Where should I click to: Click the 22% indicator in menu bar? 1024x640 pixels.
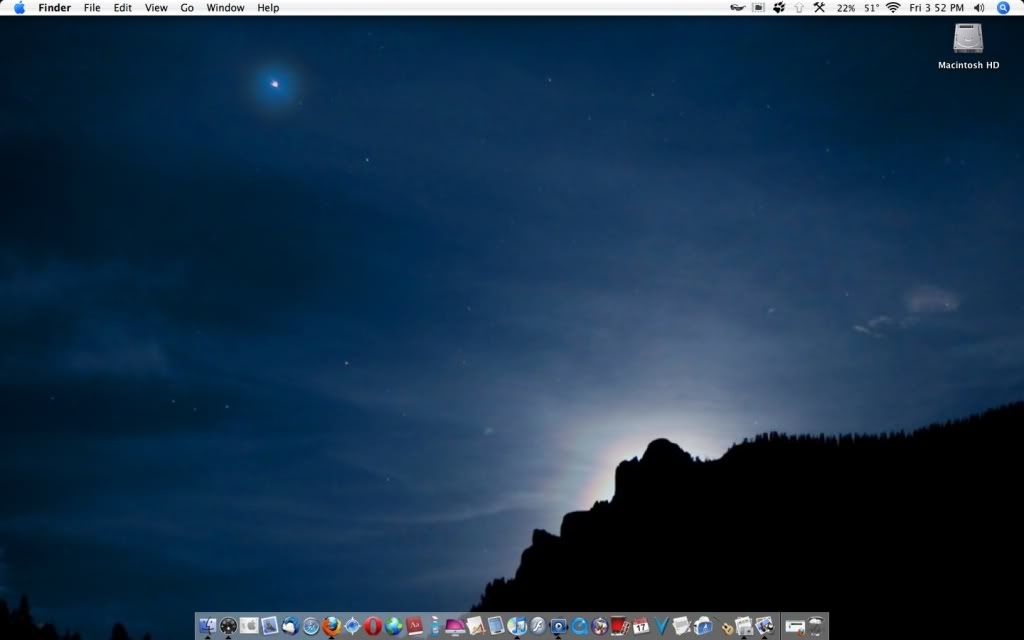click(x=846, y=8)
